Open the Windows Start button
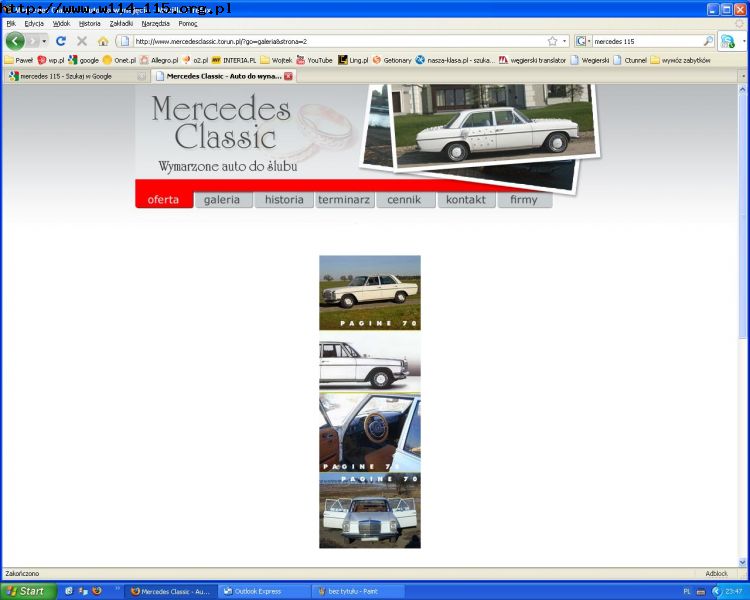Screen dimensions: 750x600 (29, 591)
